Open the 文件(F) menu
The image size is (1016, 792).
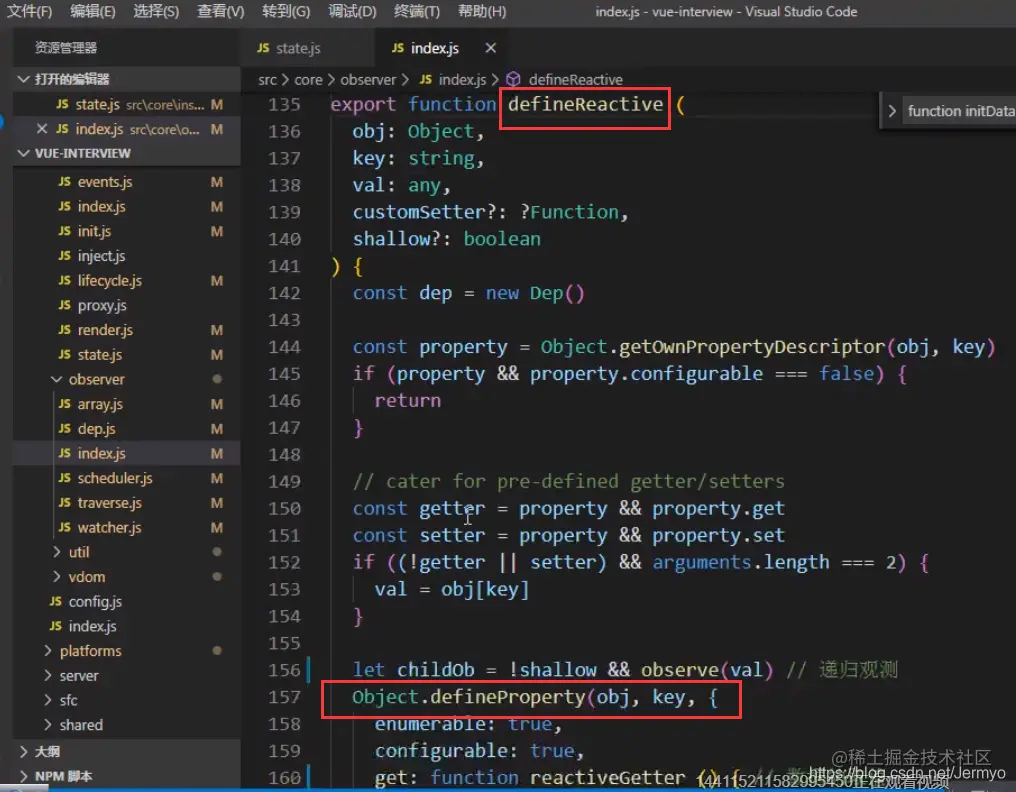coord(30,12)
